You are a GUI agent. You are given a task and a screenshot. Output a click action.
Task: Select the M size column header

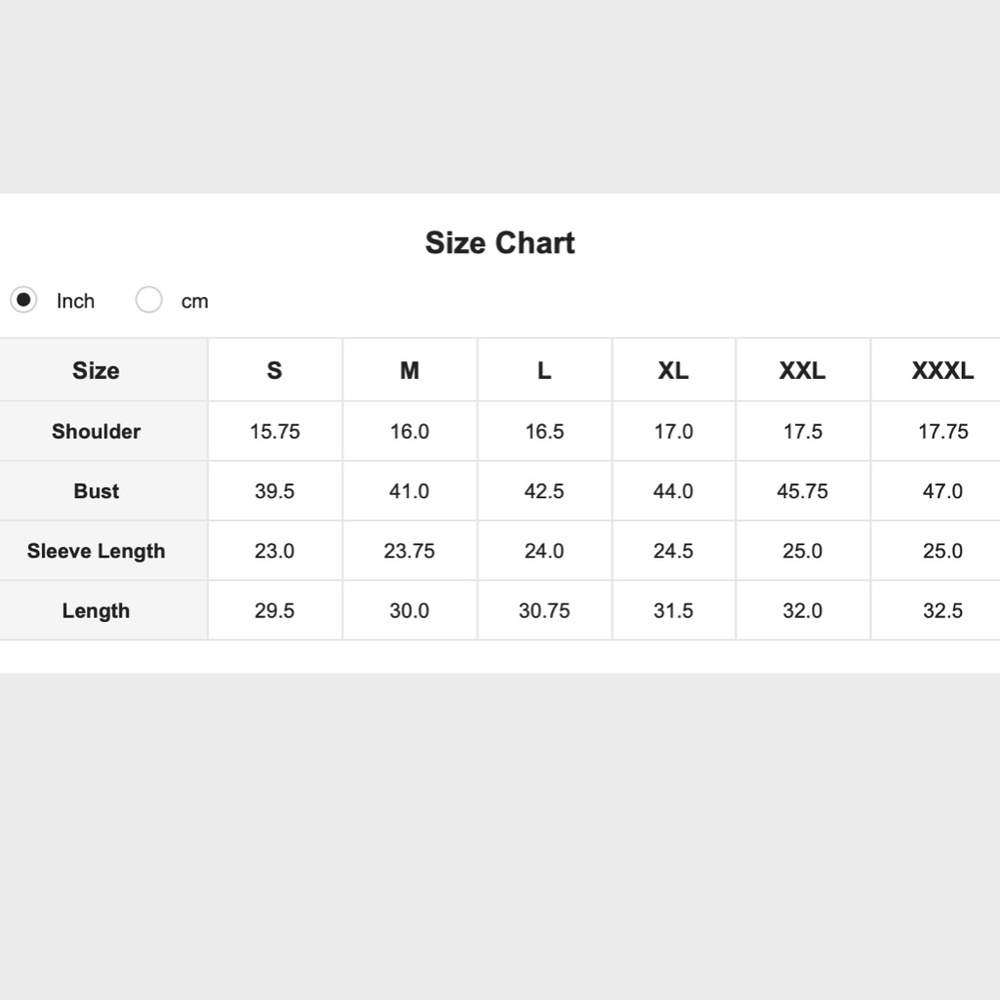[x=409, y=371]
